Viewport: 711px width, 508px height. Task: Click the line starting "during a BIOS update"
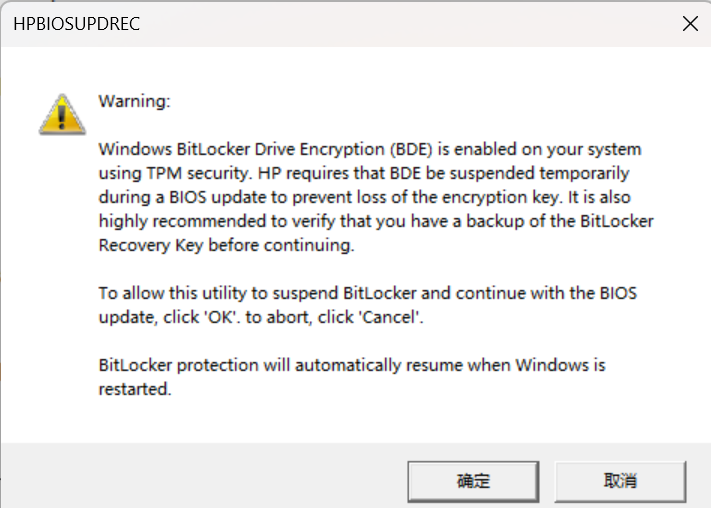coord(365,197)
